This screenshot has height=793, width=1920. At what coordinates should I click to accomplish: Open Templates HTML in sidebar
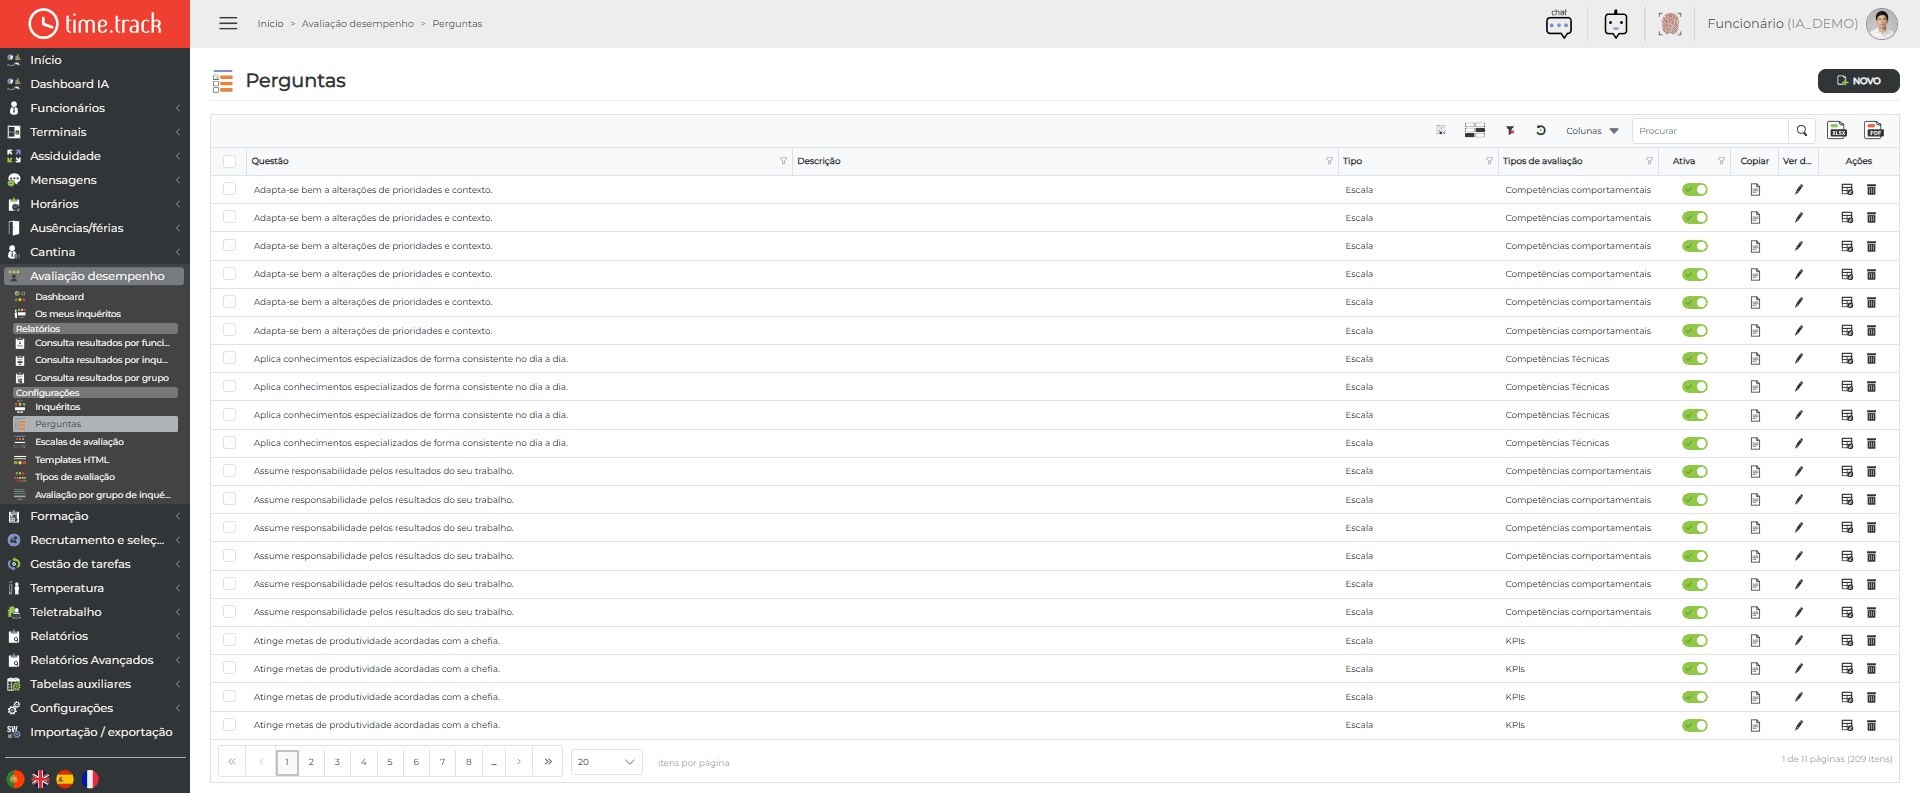[72, 460]
